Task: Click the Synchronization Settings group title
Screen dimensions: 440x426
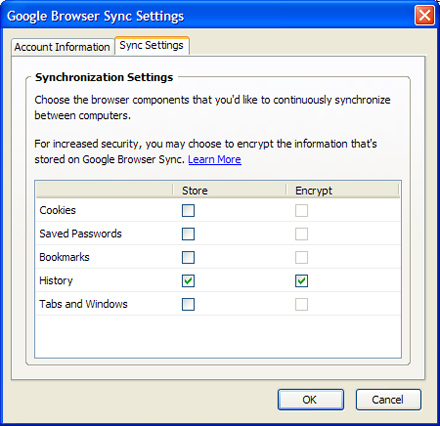Action: click(104, 77)
